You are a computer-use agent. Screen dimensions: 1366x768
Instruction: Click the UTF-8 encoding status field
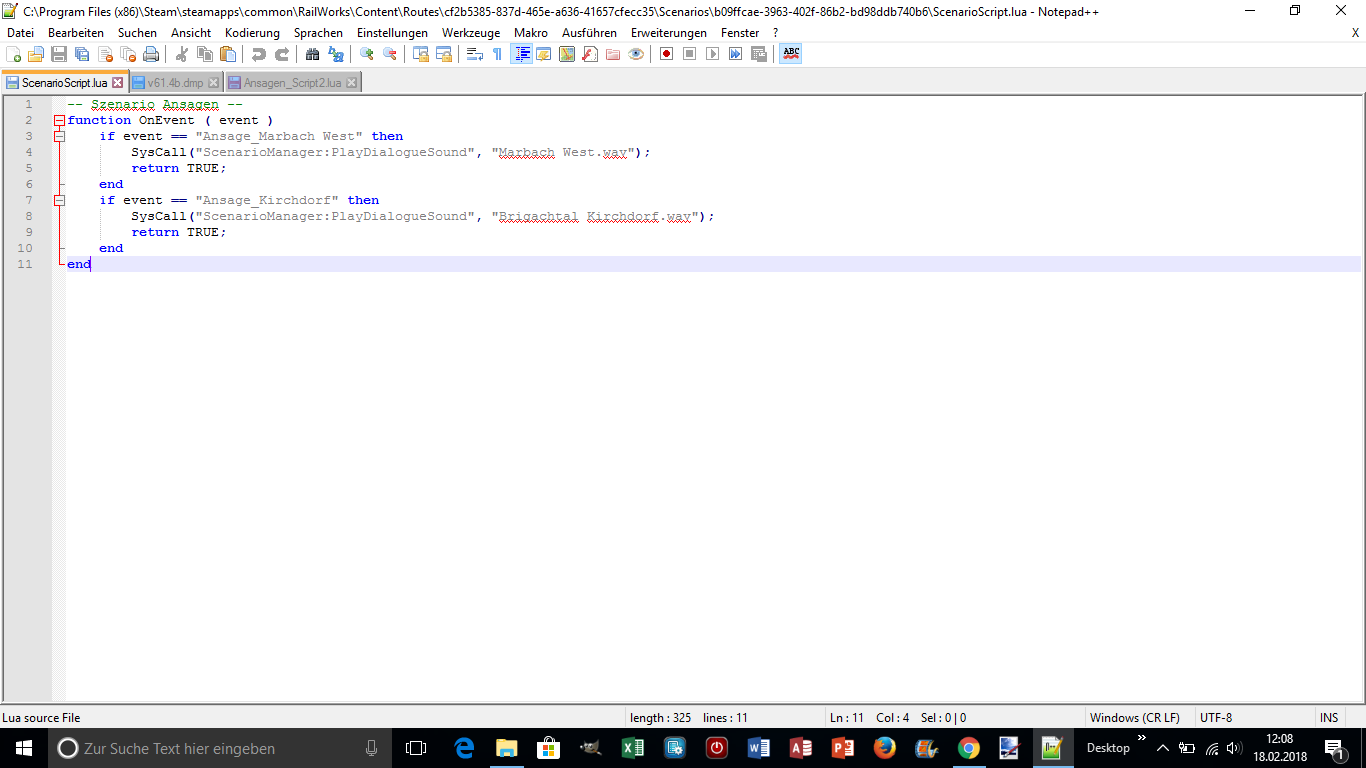tap(1215, 717)
